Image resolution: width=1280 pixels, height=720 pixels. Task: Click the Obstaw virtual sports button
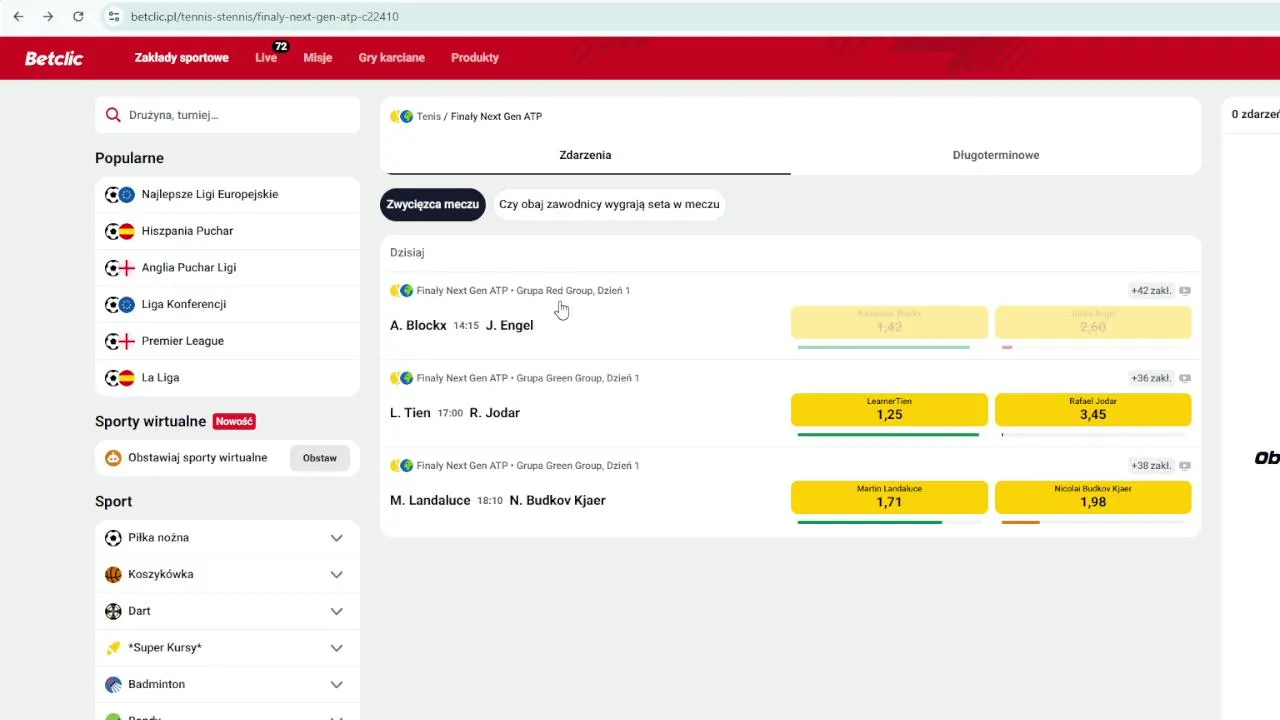(x=320, y=458)
